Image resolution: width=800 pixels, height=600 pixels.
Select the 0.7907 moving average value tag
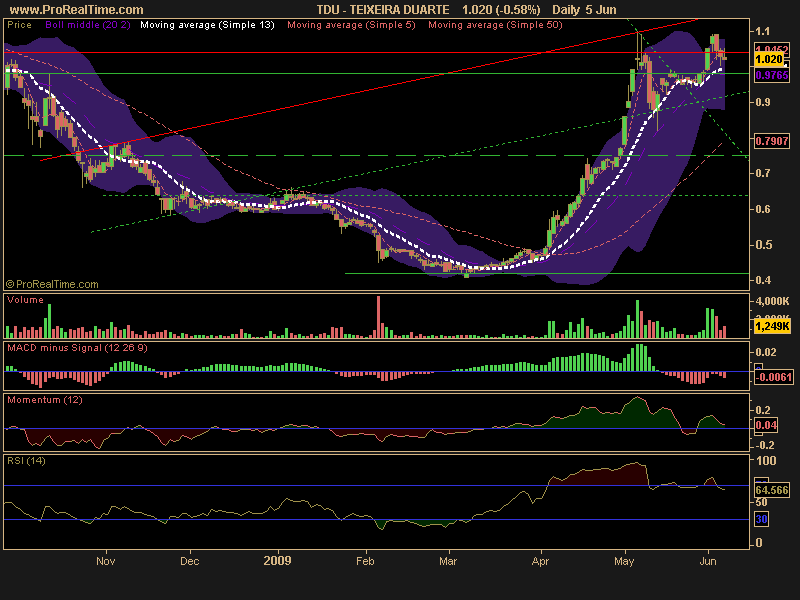click(x=772, y=140)
